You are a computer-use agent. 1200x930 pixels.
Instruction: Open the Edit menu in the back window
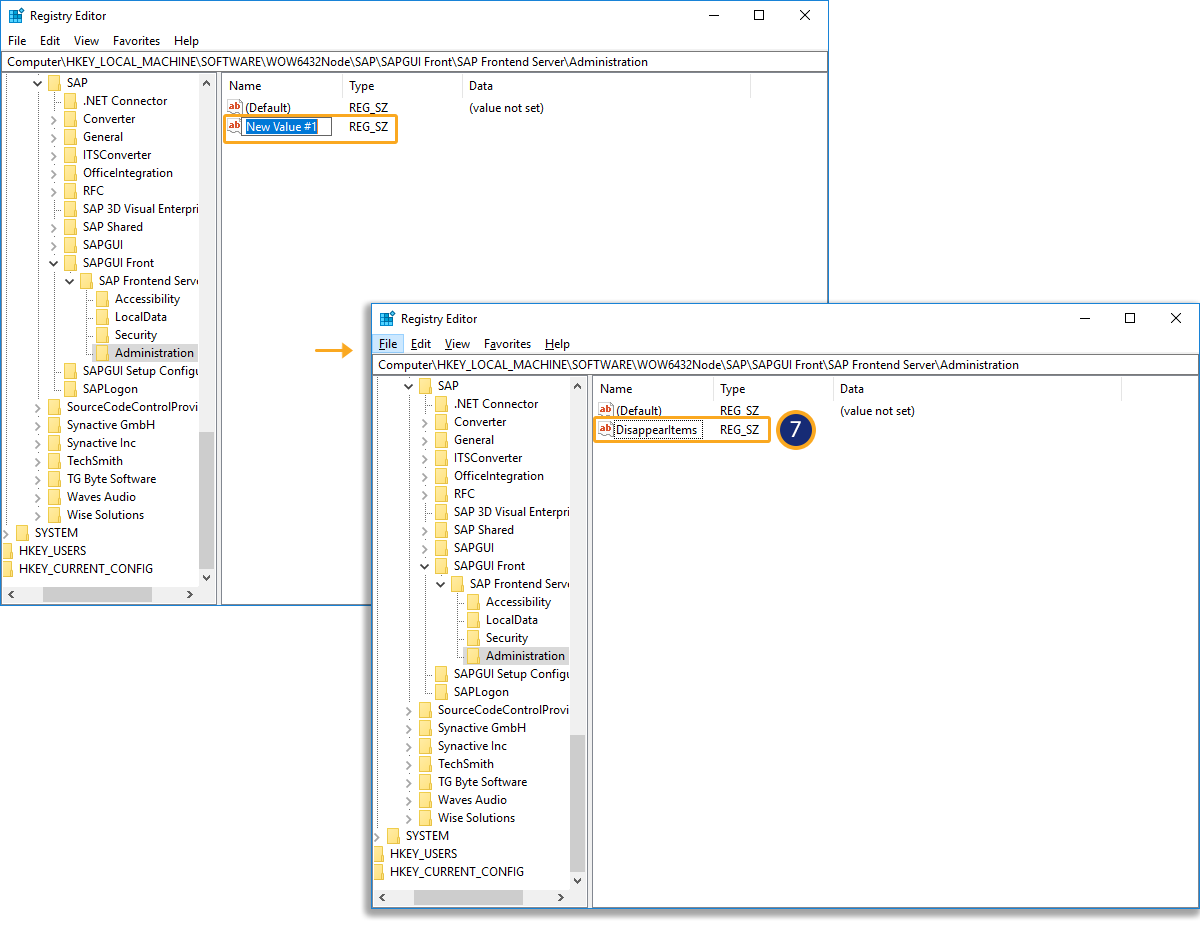pos(50,41)
